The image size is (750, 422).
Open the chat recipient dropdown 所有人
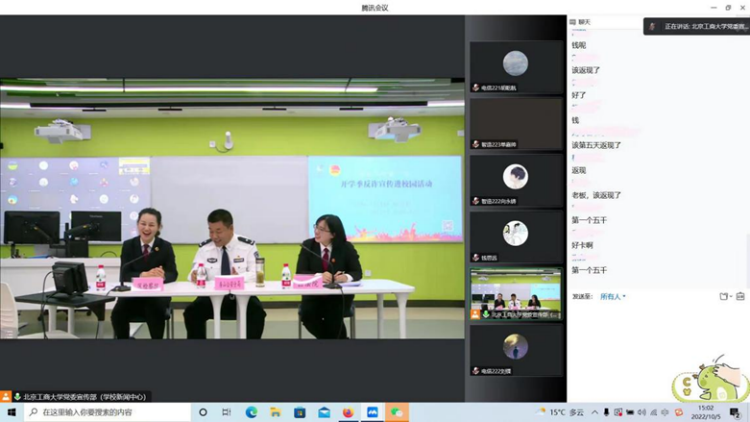pyautogui.click(x=612, y=296)
